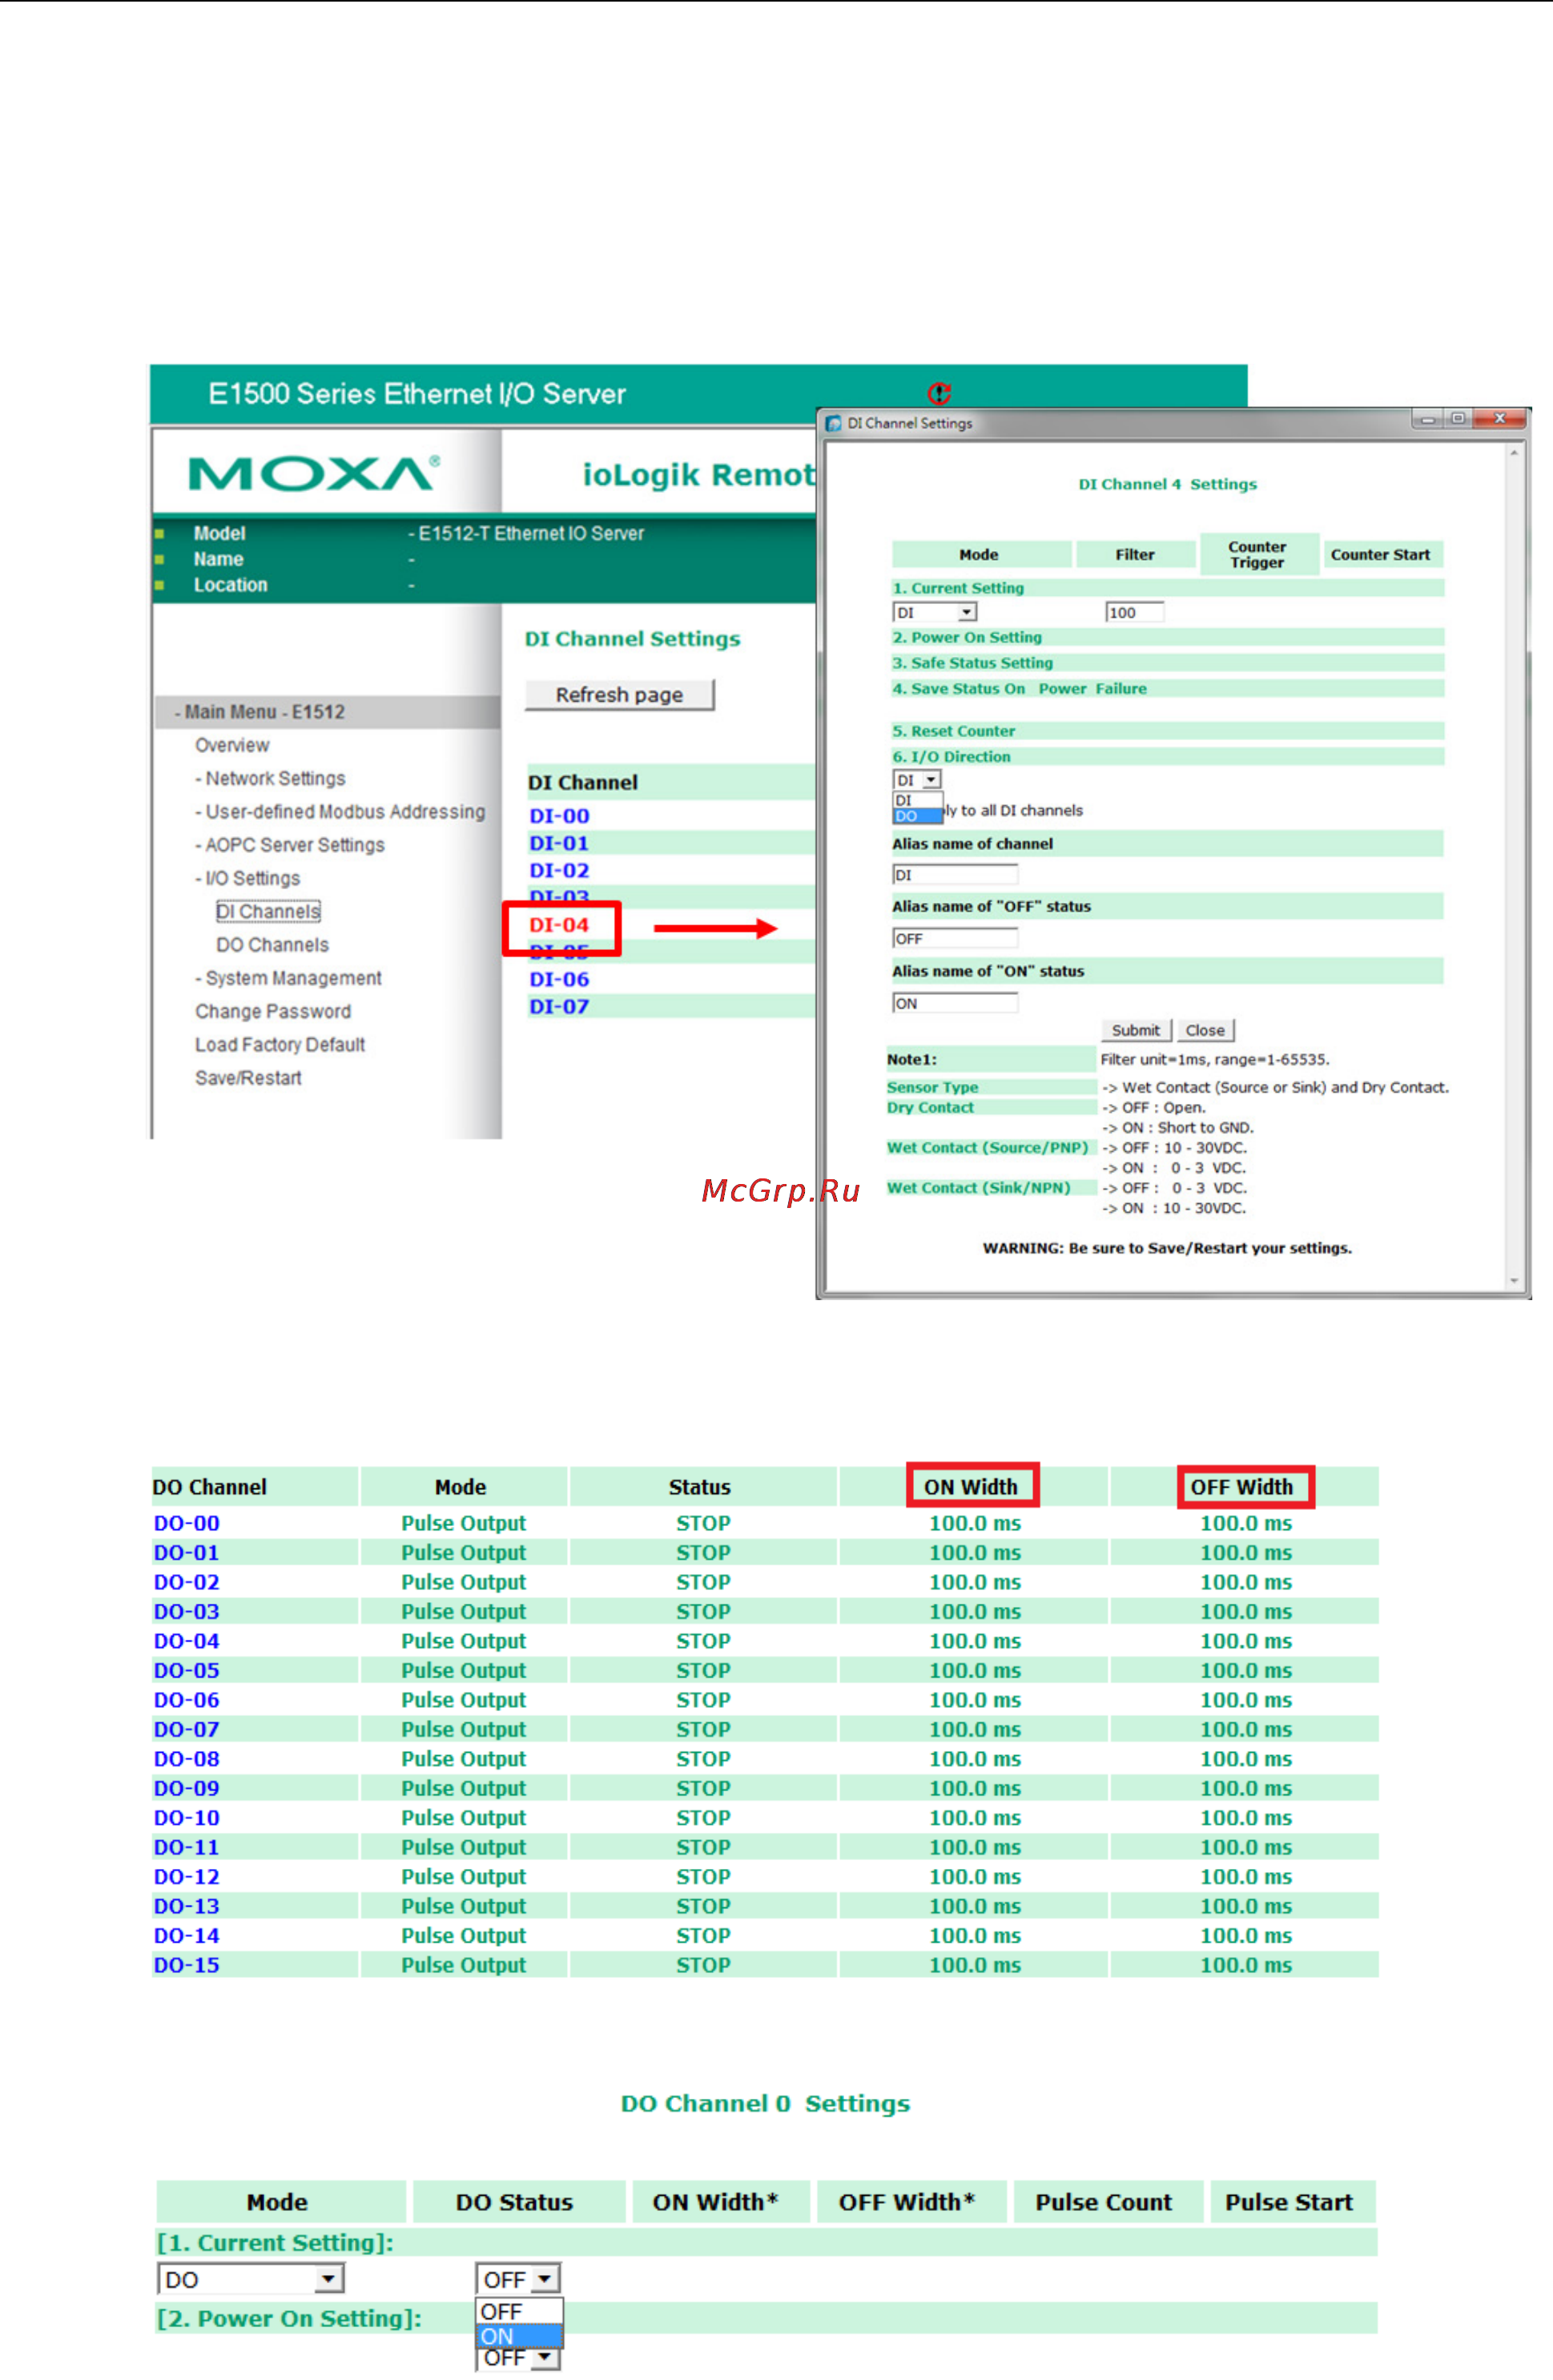Click the OFF Width column header
The width and height of the screenshot is (1553, 2380).
[1242, 1486]
